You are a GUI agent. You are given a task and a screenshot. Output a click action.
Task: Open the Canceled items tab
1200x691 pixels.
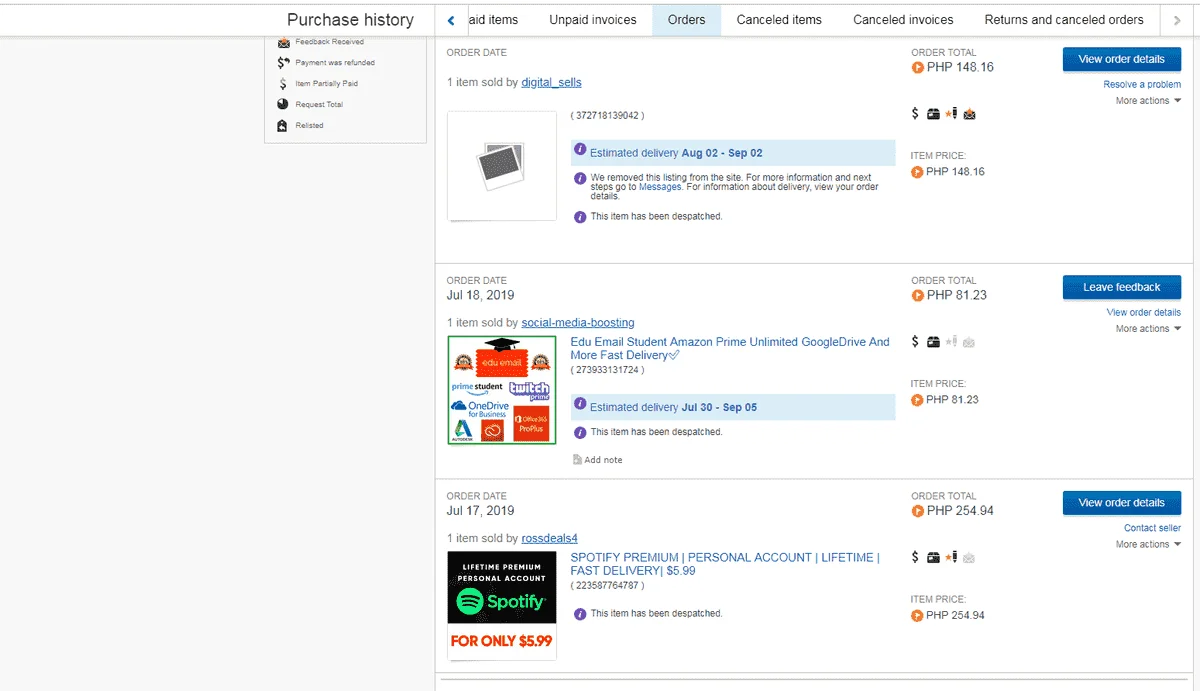click(779, 20)
